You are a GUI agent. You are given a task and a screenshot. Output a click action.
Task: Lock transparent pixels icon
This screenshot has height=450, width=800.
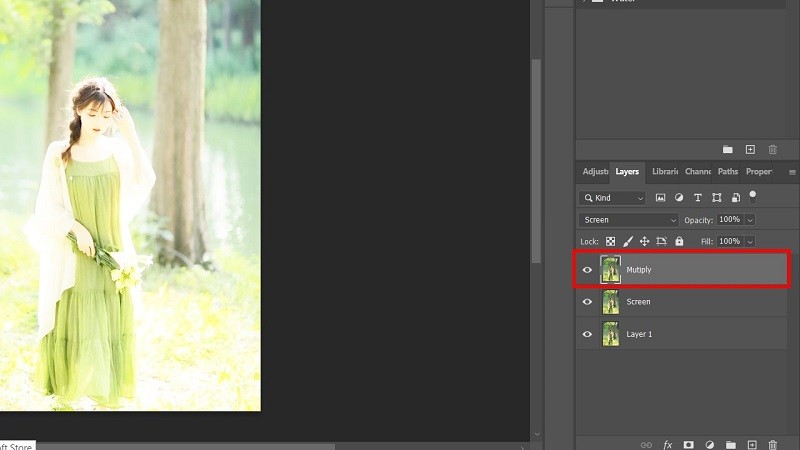coord(610,241)
